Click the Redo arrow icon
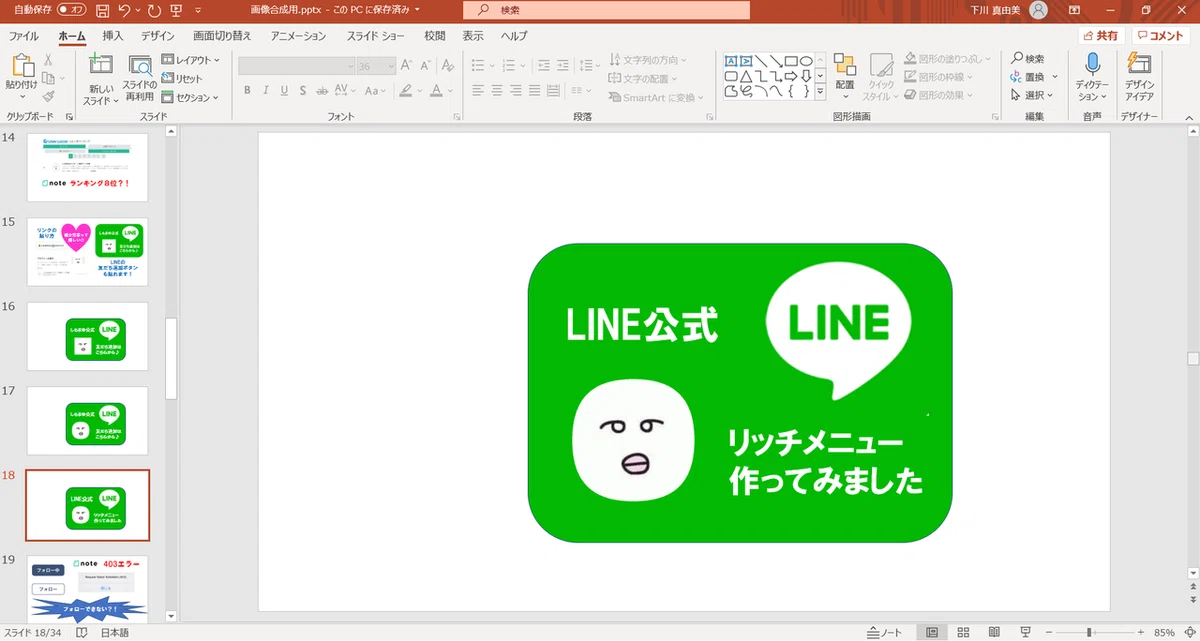The image size is (1200, 641). pos(154,10)
